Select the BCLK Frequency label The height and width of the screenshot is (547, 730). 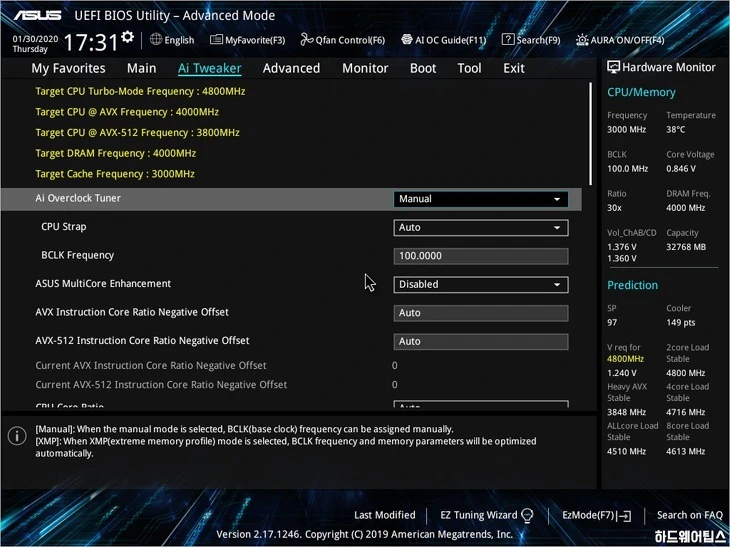tap(77, 255)
